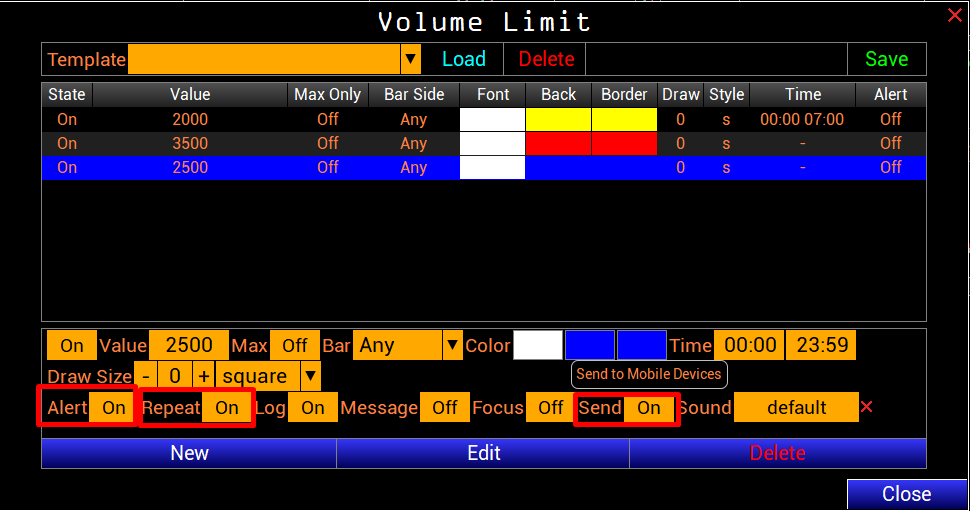Open the square draw style dropdown
Image resolution: width=970 pixels, height=511 pixels.
click(x=310, y=376)
